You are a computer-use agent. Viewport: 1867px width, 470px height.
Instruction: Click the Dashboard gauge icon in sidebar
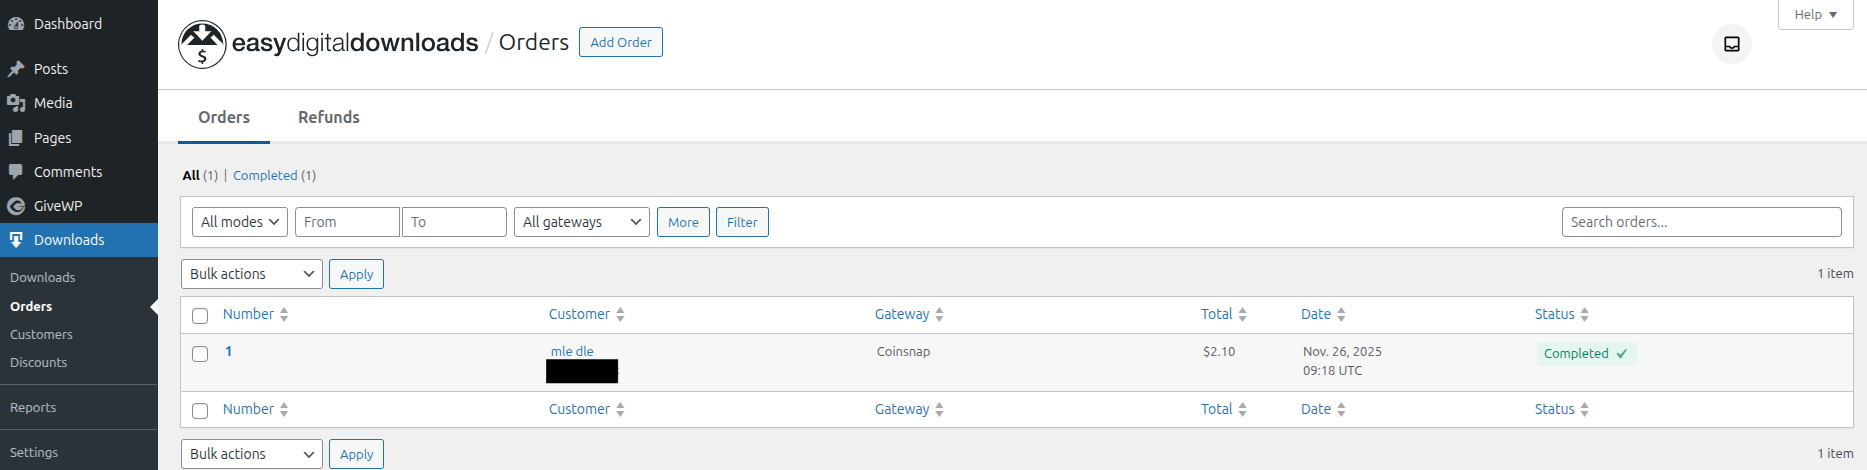tap(16, 24)
